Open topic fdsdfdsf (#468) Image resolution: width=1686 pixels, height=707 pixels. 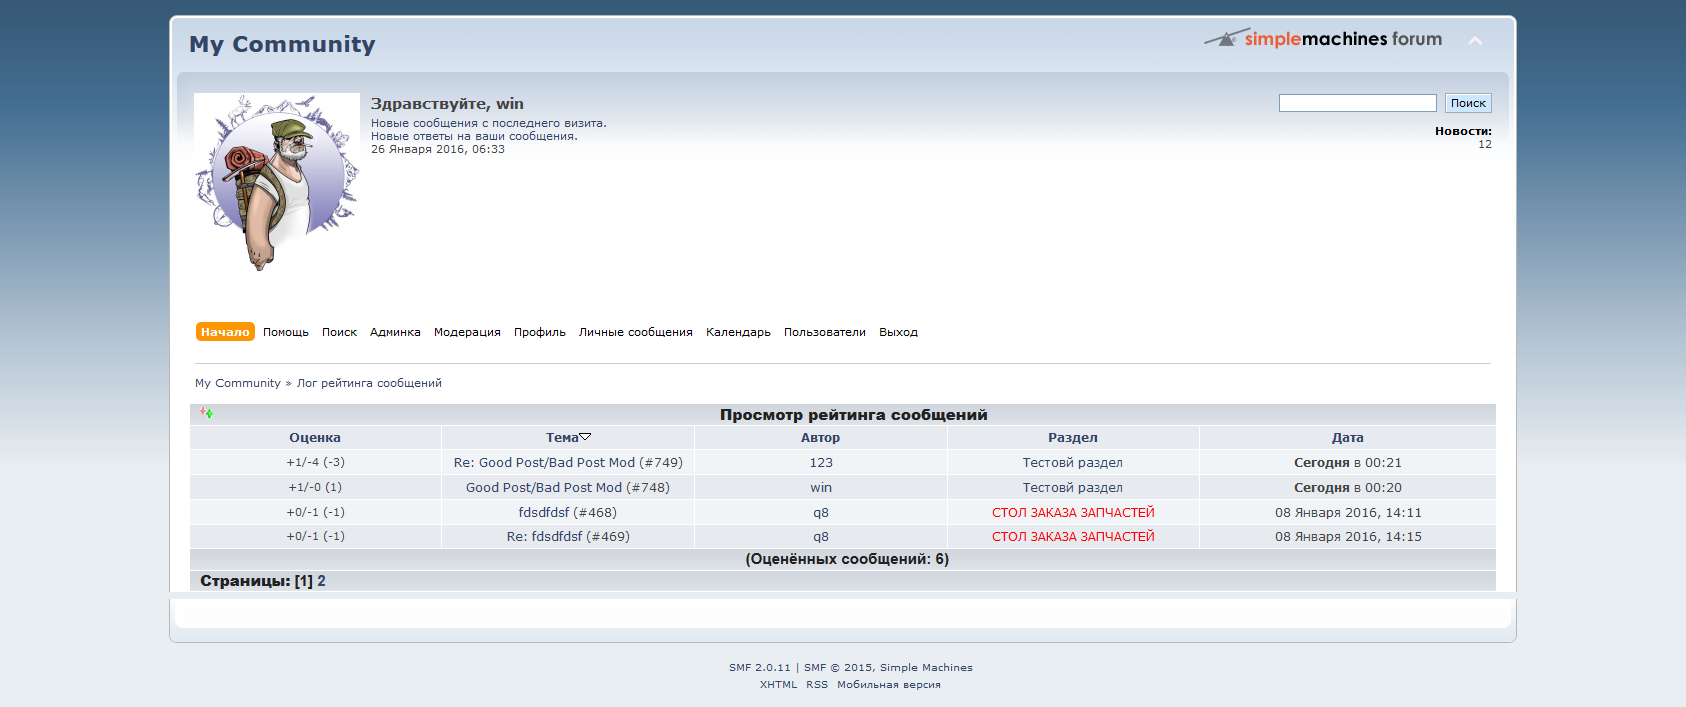click(x=568, y=512)
